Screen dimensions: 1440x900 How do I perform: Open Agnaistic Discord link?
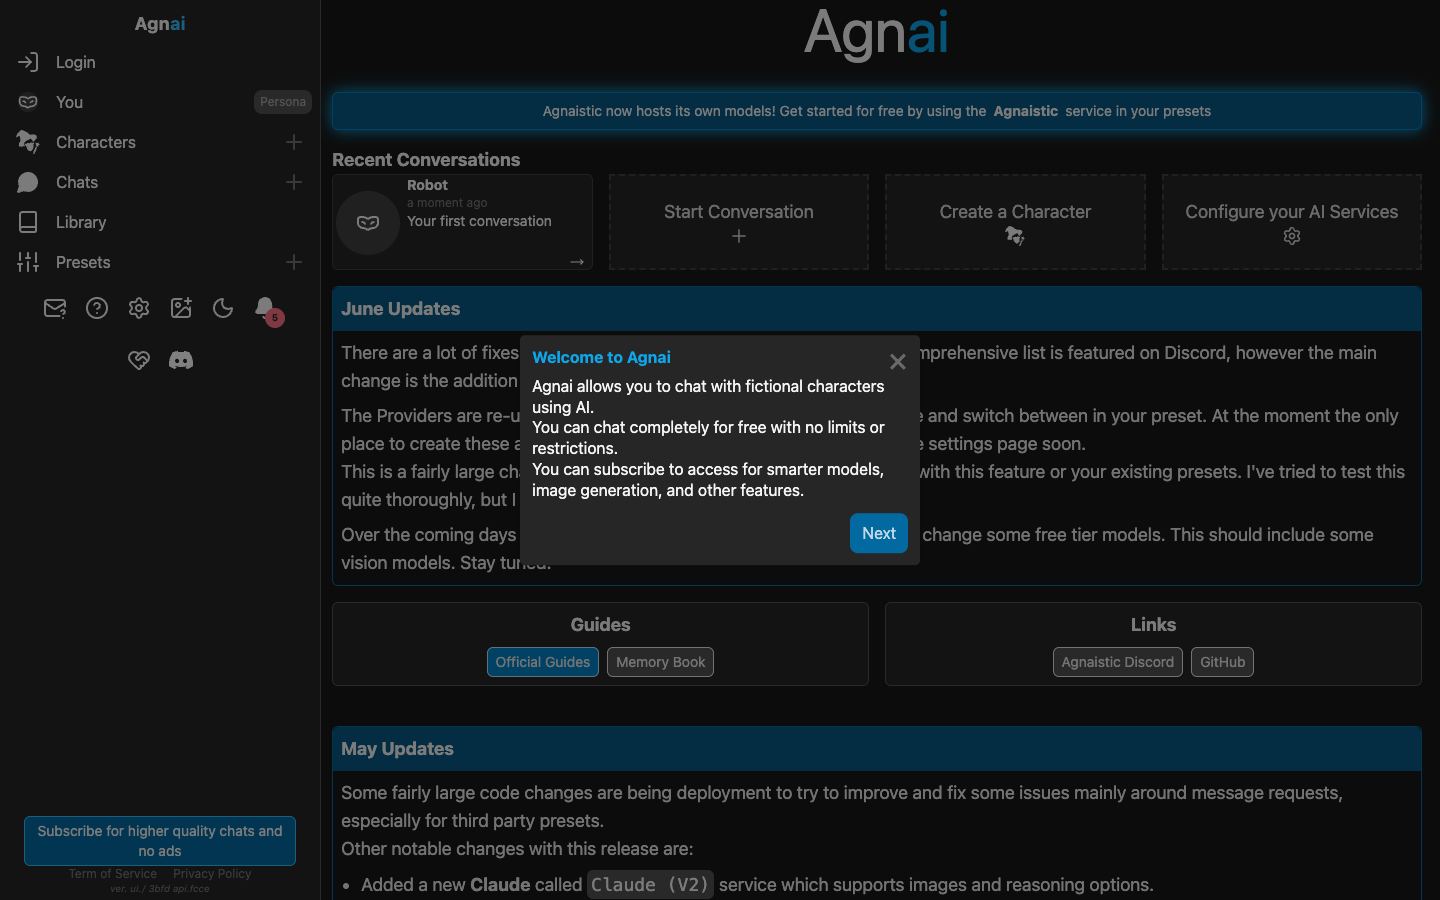coord(1118,662)
